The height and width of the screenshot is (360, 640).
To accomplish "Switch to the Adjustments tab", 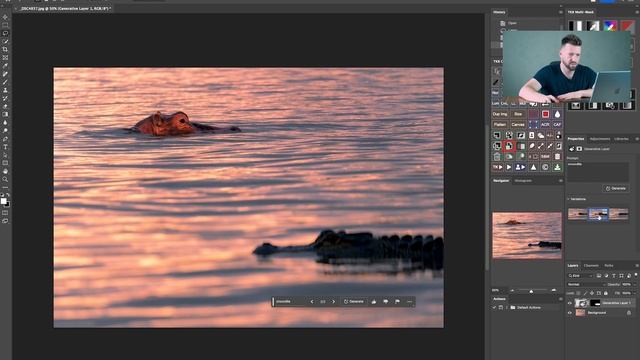I will [600, 139].
